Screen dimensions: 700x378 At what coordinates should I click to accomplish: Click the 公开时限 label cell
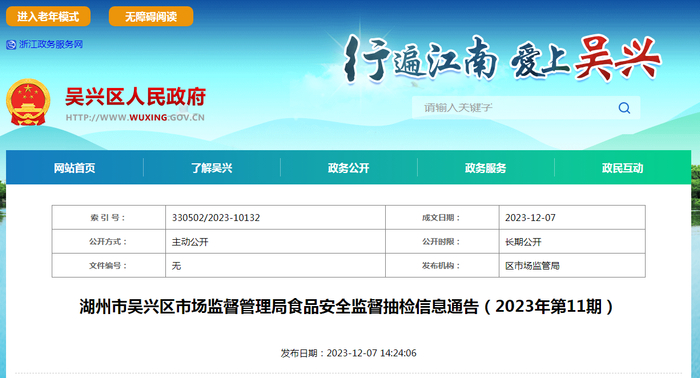pos(442,242)
